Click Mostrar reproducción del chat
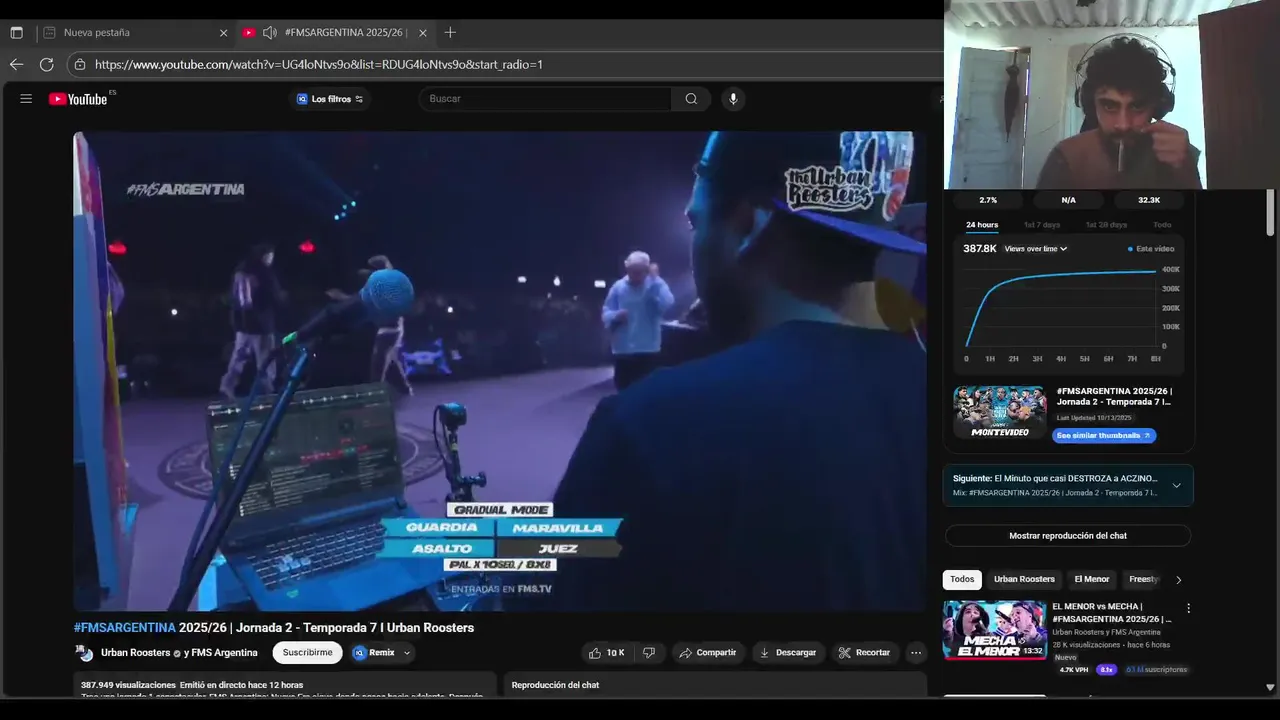The width and height of the screenshot is (1280, 720). [x=1068, y=536]
